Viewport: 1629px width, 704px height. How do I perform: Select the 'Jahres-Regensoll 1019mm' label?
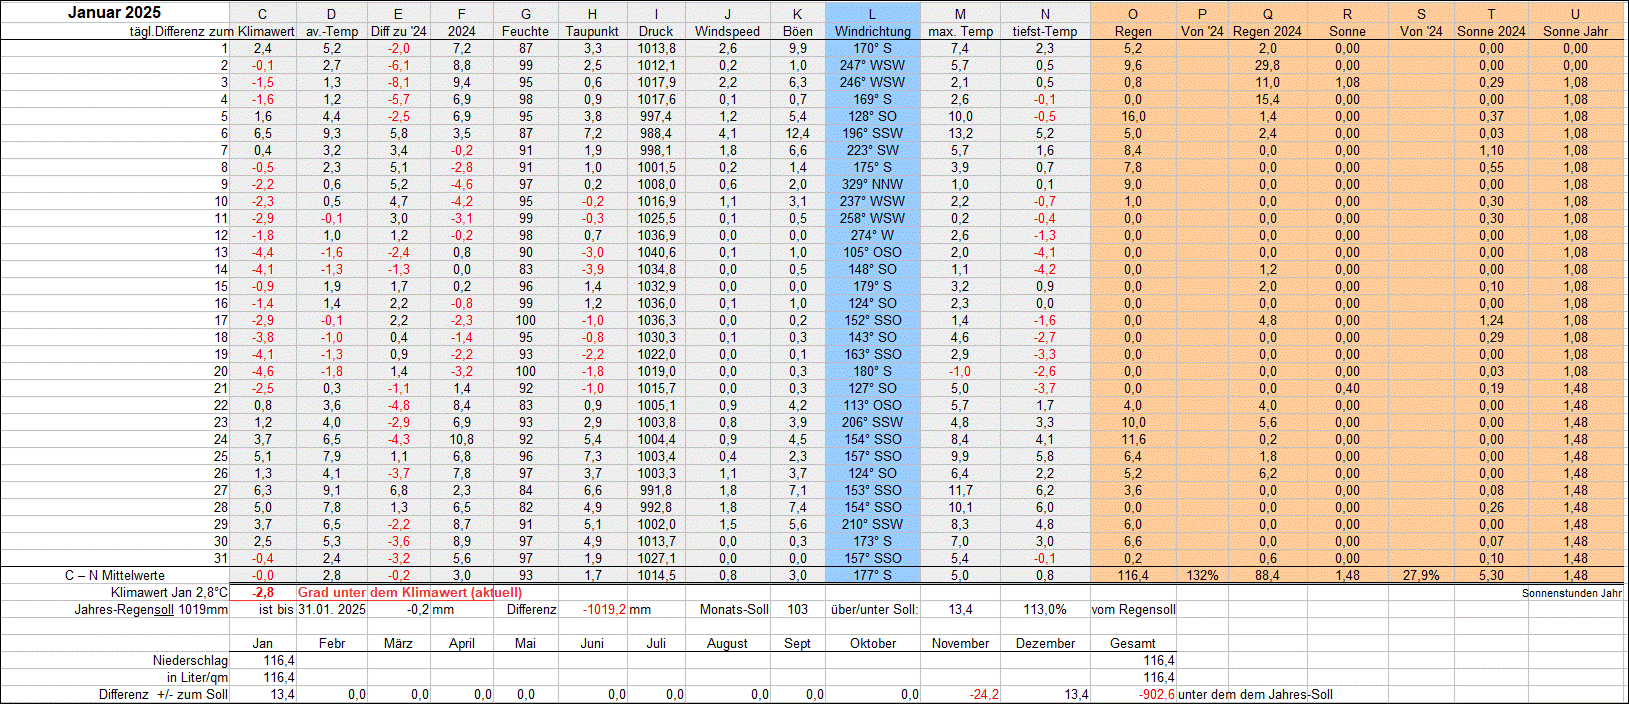coord(151,609)
